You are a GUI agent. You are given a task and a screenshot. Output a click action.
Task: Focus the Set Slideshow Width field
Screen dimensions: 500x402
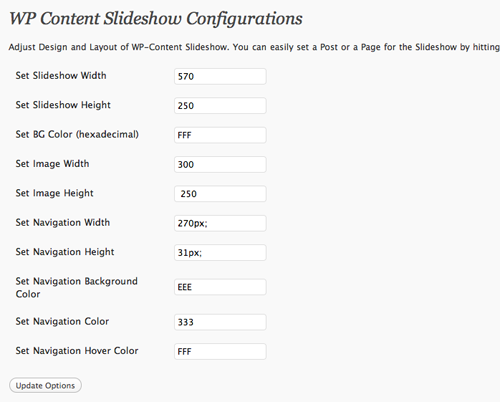(220, 76)
